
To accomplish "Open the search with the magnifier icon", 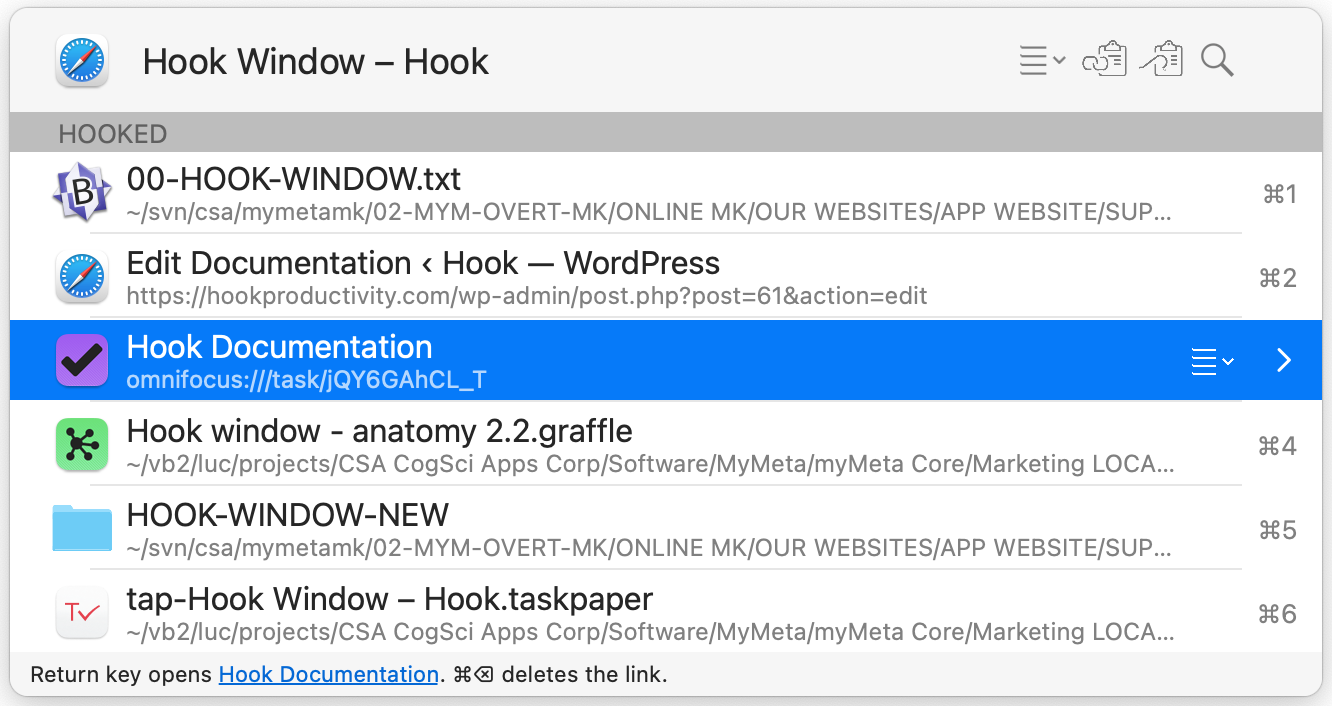I will (1217, 61).
